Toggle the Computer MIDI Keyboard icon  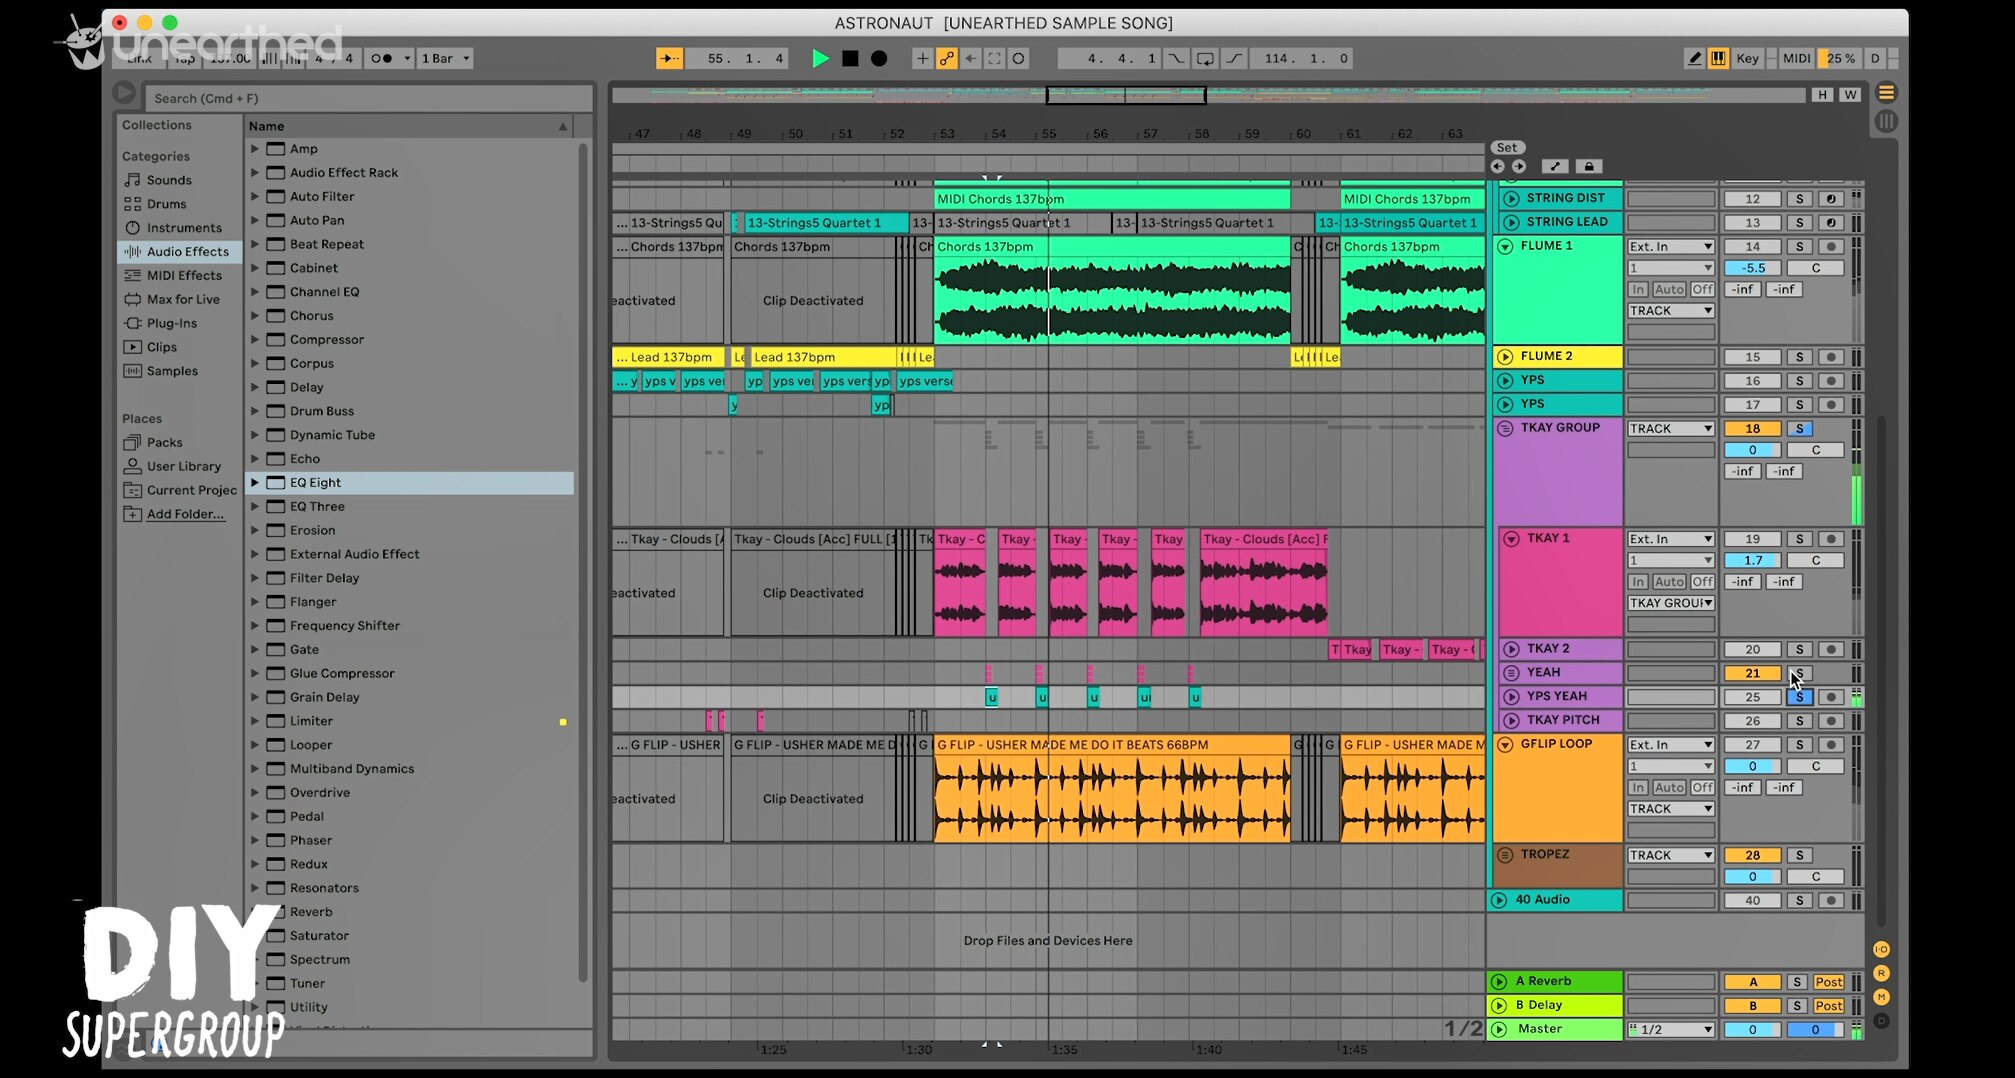1718,58
